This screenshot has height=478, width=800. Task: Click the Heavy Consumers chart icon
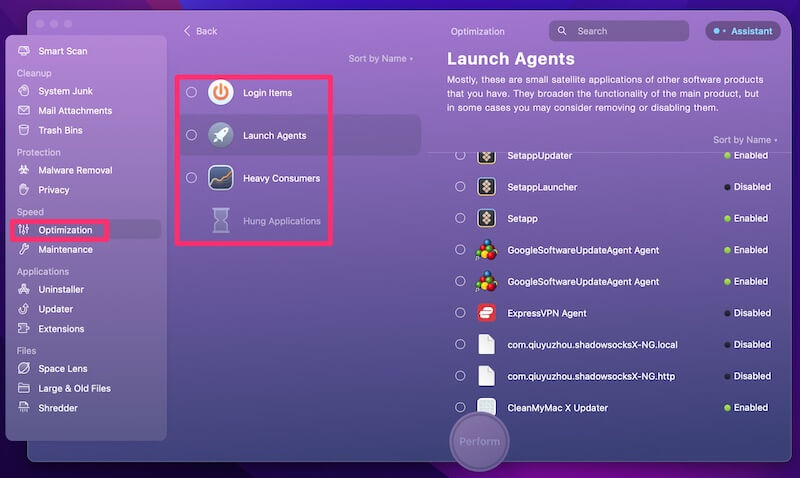click(x=220, y=178)
